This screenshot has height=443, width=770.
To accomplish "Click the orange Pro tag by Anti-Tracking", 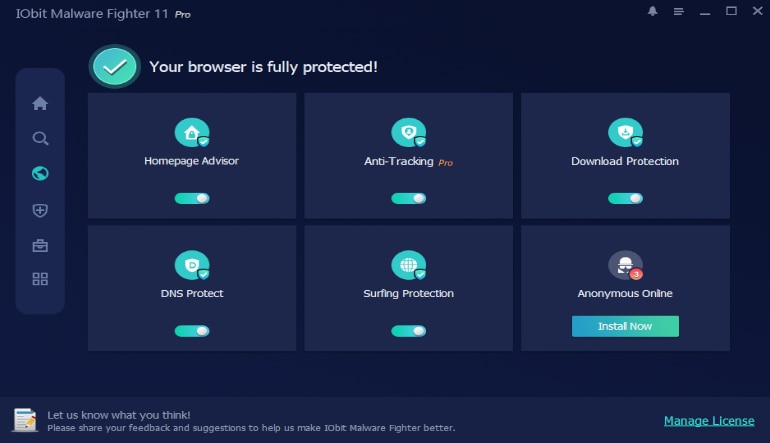I will [445, 163].
